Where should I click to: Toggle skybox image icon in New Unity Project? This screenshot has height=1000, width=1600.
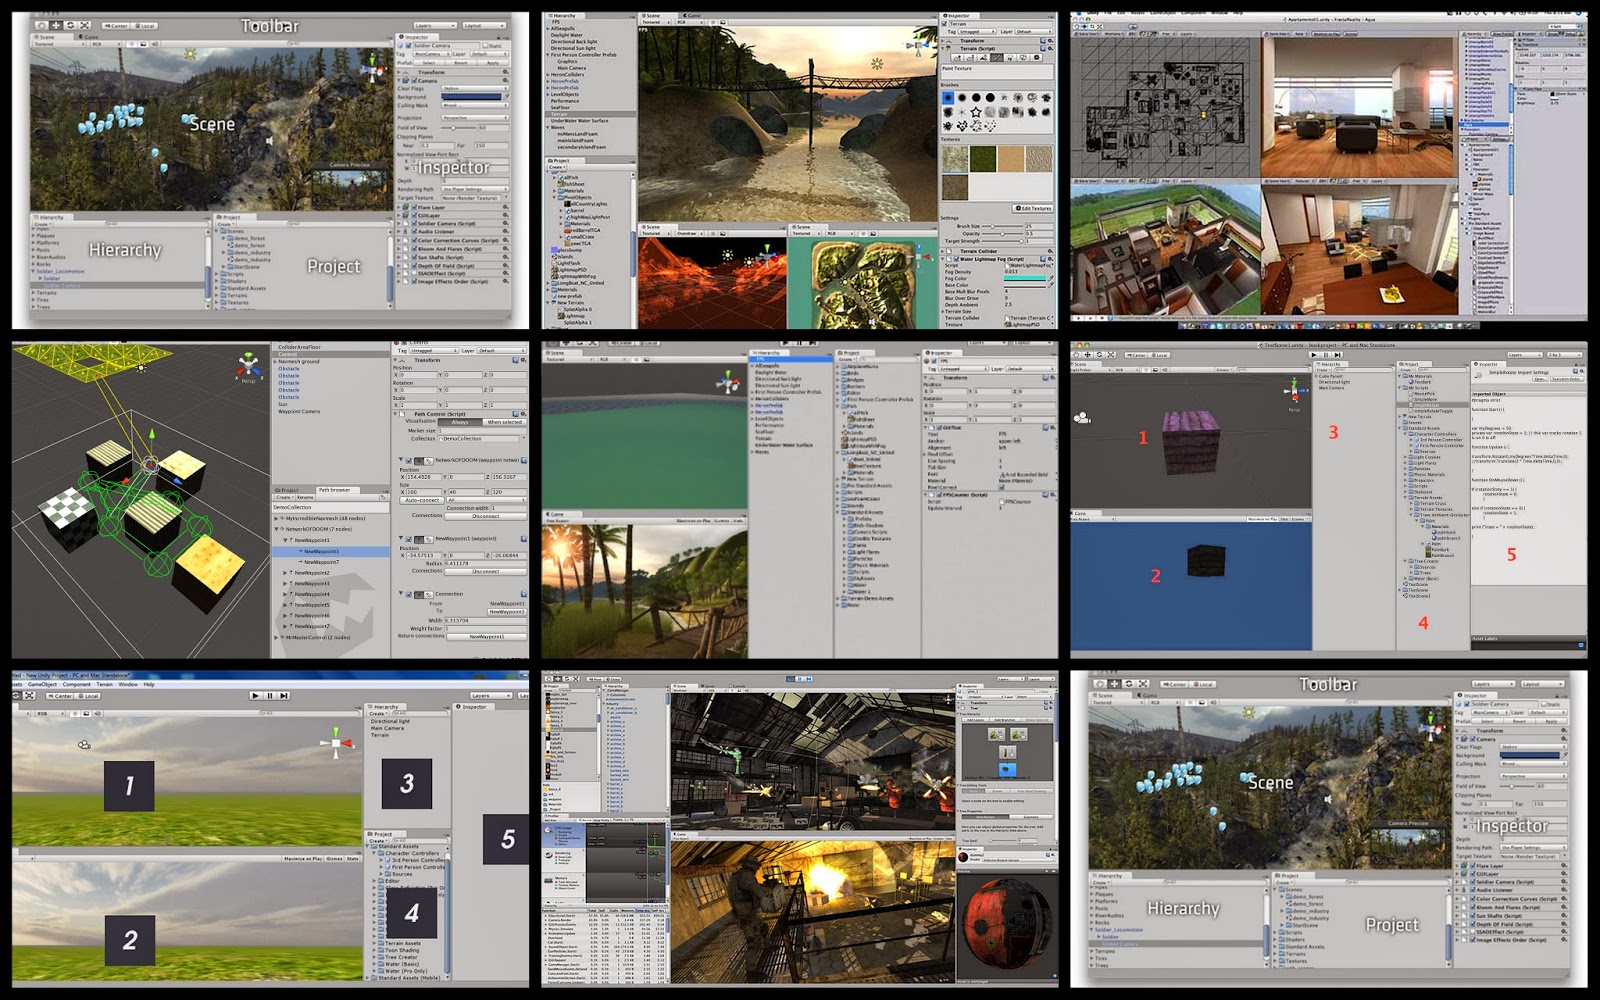pyautogui.click(x=86, y=714)
